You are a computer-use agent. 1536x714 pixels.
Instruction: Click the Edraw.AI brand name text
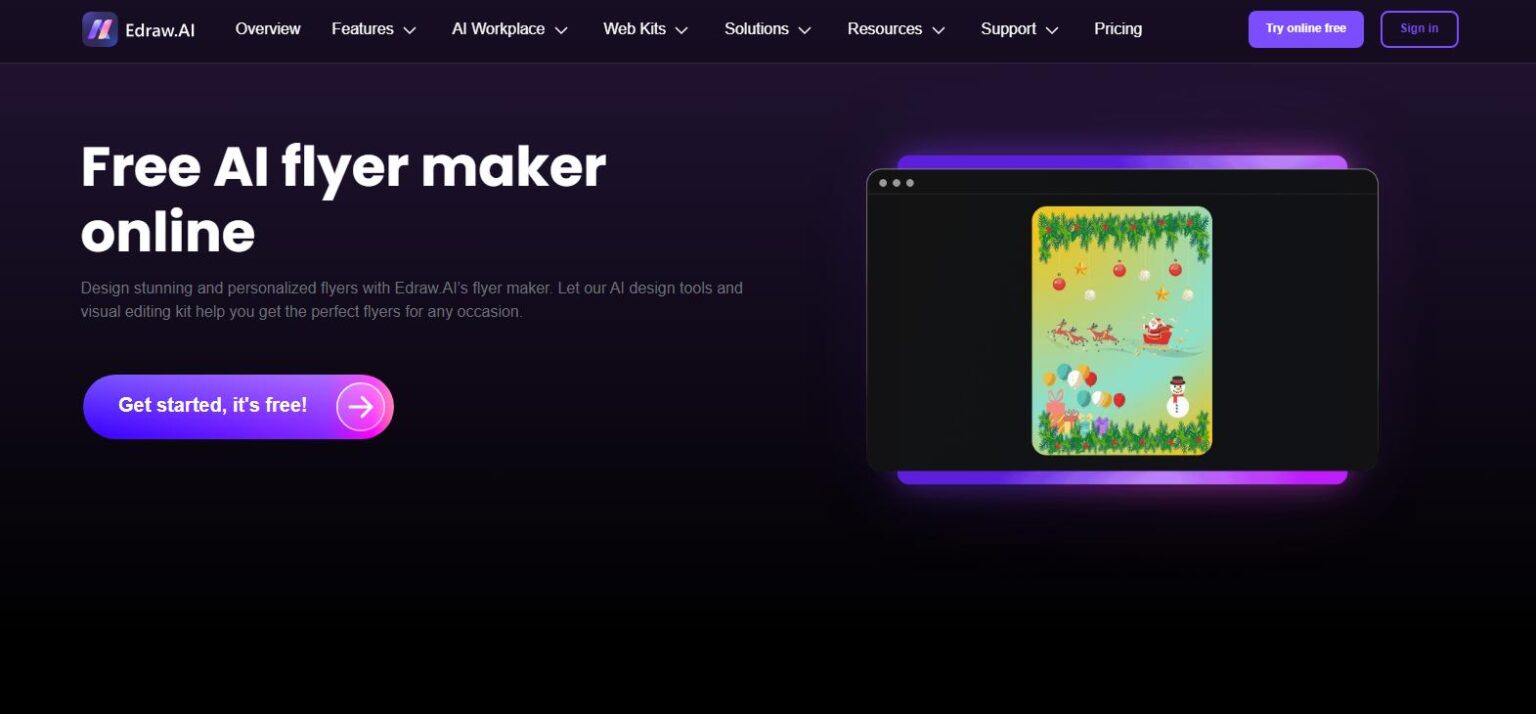coord(160,29)
